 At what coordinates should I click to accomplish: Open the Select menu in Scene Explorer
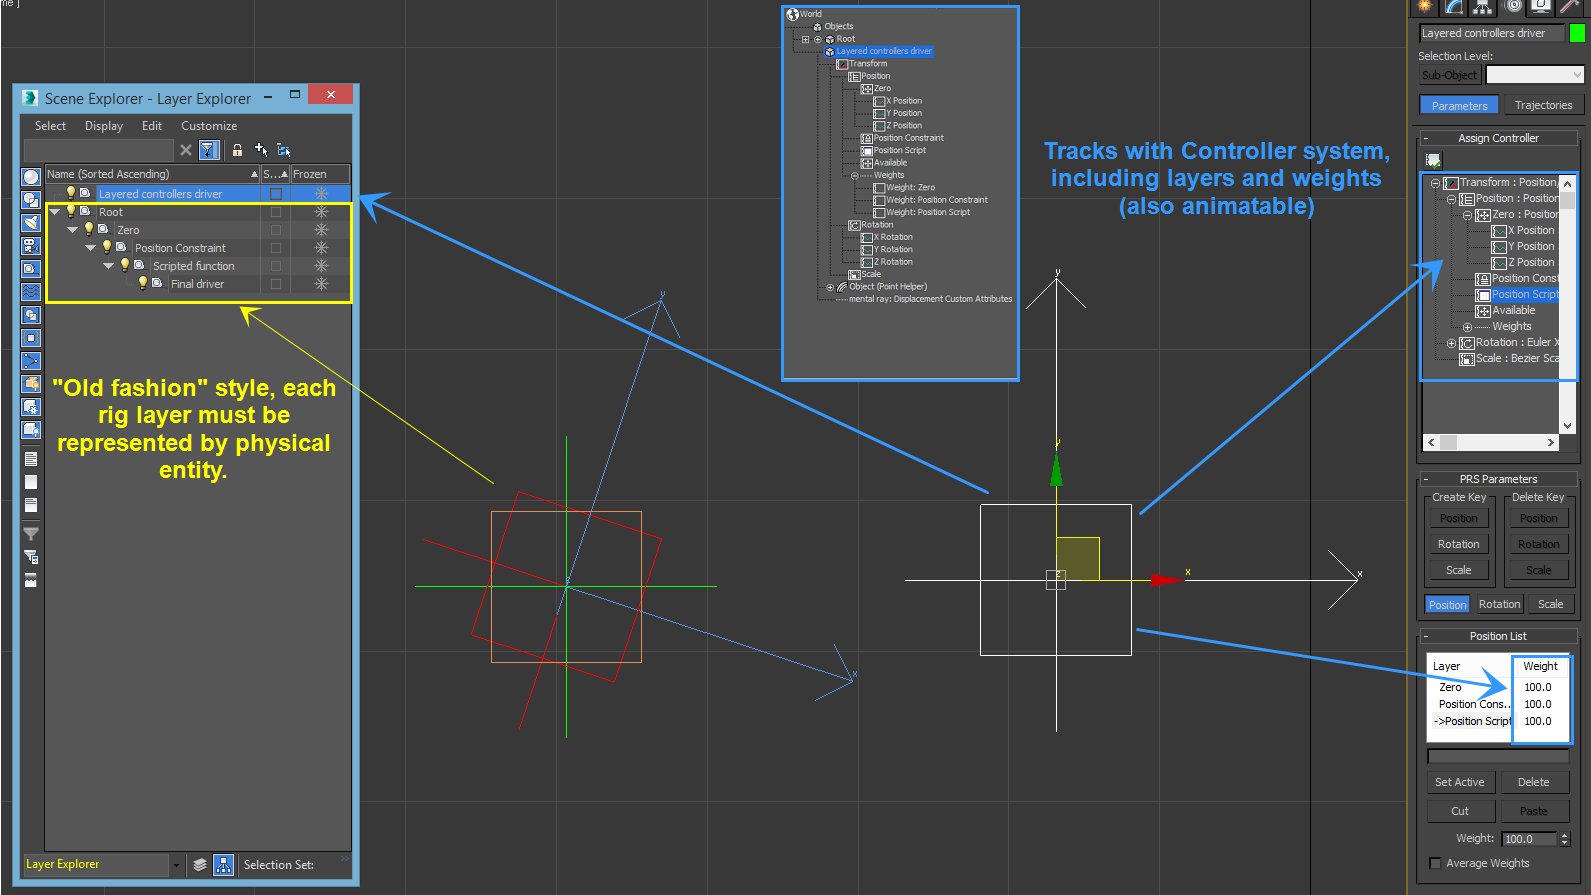(x=50, y=126)
